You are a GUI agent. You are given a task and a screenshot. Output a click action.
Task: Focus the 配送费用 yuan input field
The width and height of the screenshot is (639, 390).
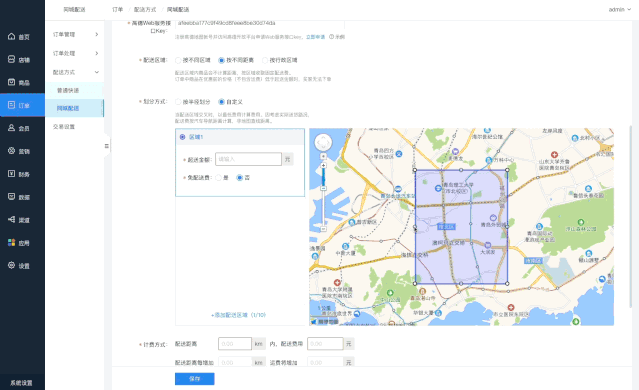325,344
